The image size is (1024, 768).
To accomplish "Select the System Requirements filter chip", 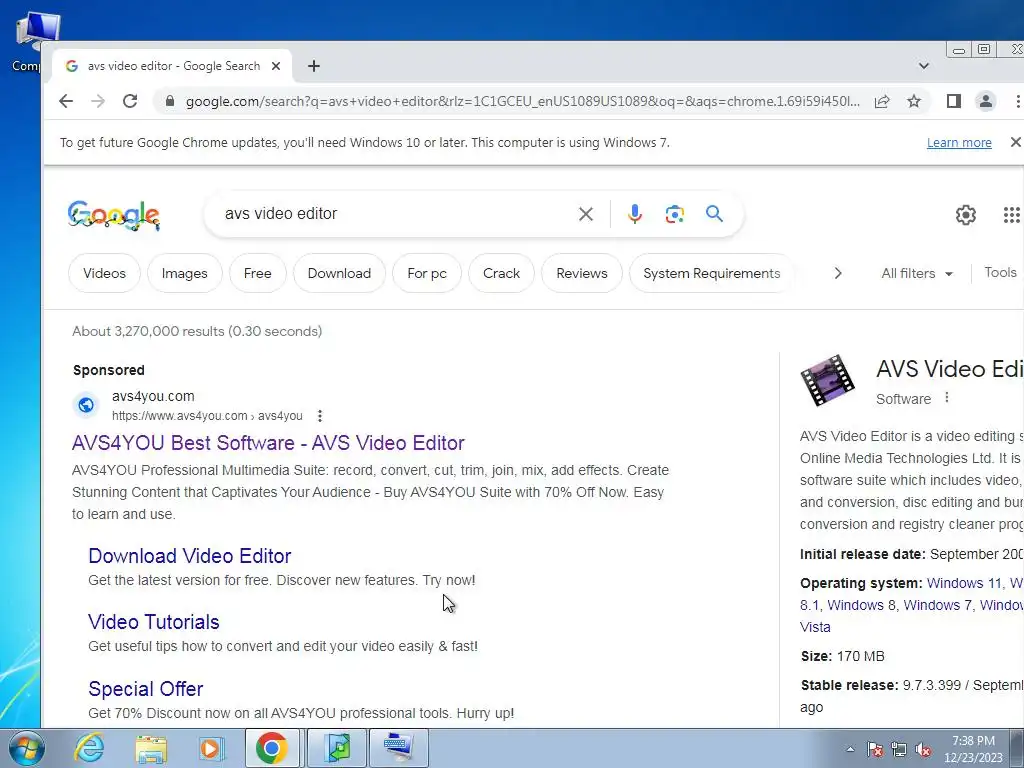I will 712,274.
